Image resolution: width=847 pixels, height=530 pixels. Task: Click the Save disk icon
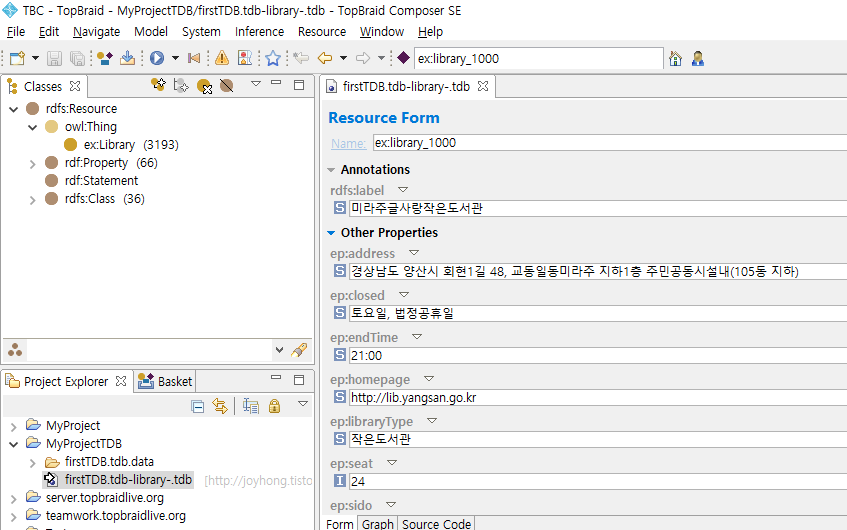pyautogui.click(x=54, y=58)
